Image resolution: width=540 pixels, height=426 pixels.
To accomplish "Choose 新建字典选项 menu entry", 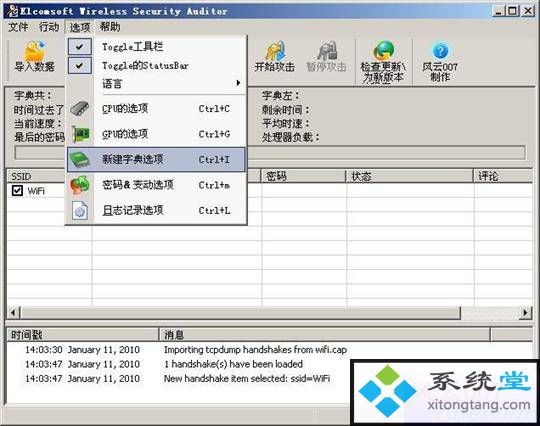I will pos(156,159).
